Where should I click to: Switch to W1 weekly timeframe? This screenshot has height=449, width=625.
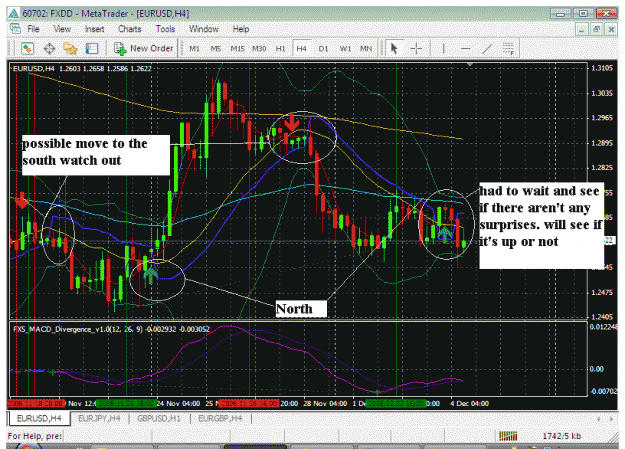[x=345, y=49]
